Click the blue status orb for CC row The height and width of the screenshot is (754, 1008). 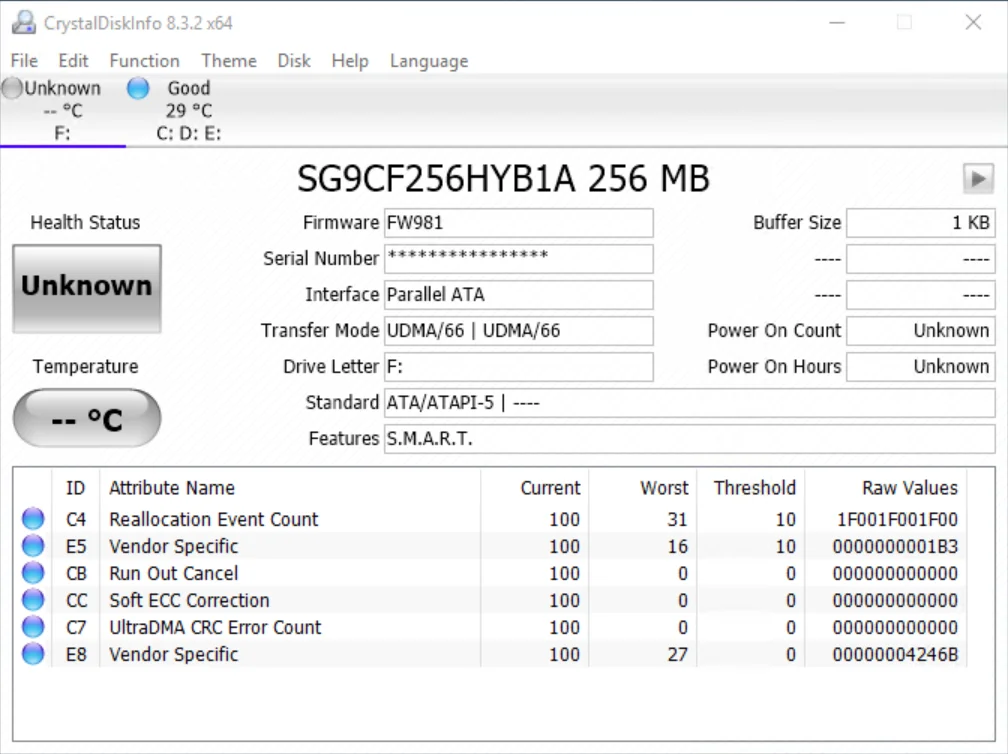coord(33,600)
